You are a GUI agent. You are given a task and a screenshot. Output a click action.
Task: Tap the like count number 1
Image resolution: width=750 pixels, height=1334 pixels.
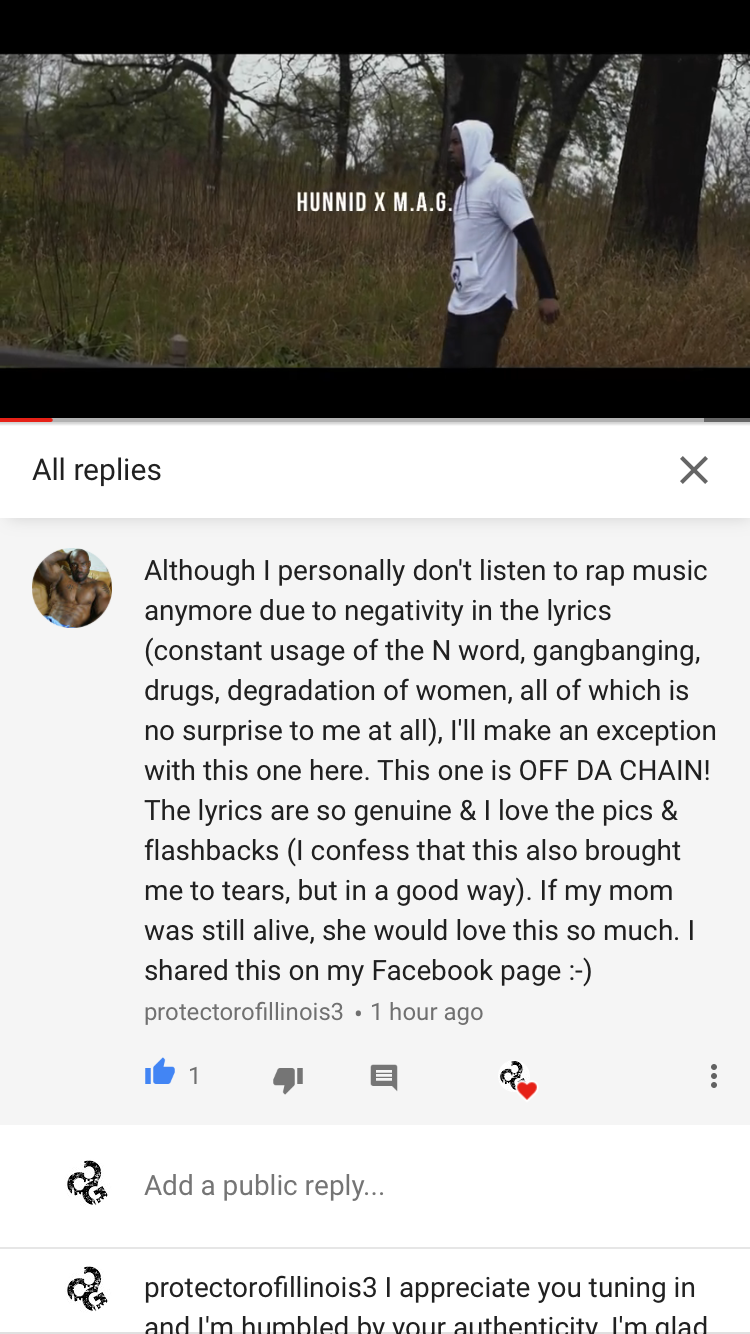click(x=194, y=1076)
